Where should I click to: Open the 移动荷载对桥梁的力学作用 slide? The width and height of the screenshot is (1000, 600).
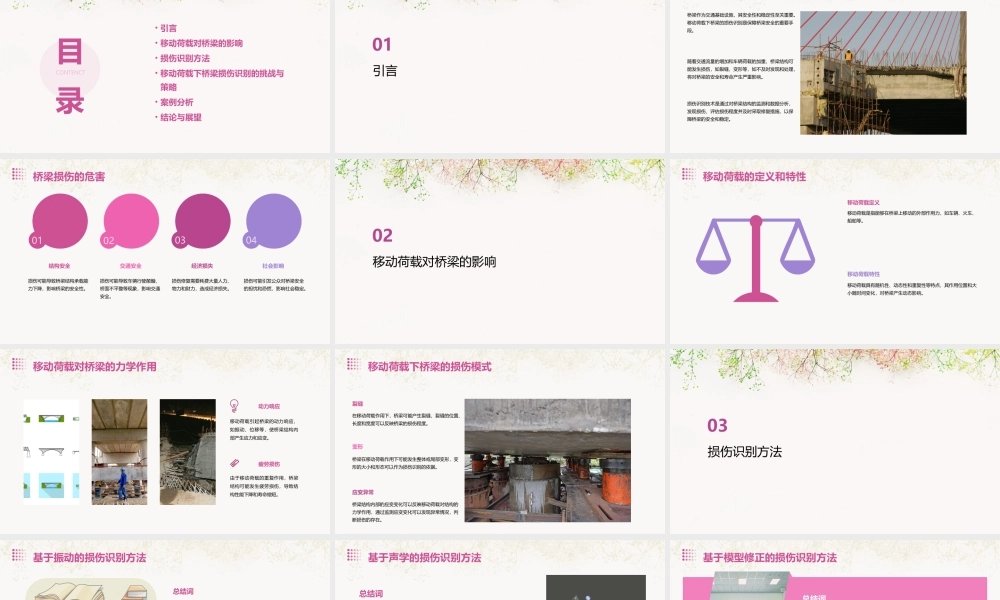(165, 441)
